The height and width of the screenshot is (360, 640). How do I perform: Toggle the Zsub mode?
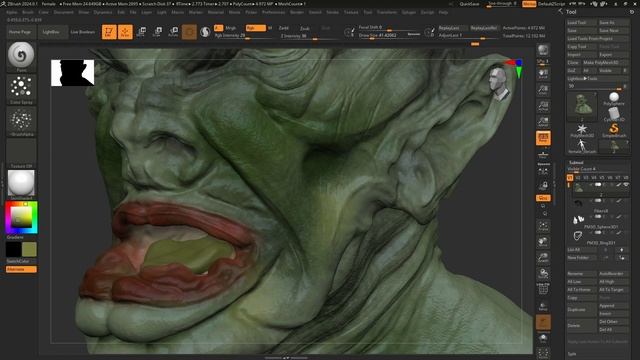(305, 28)
